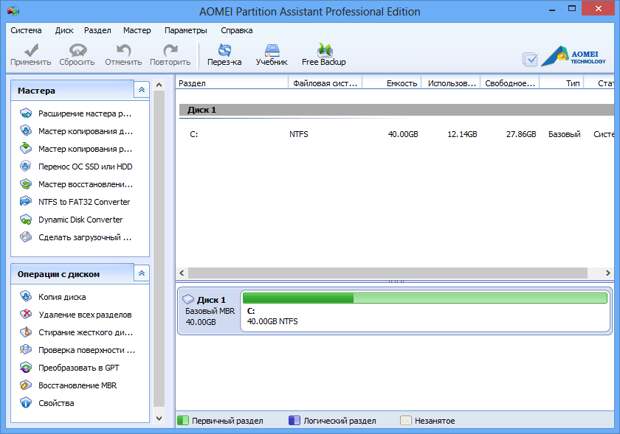Viewport: 620px width, 434px height.
Task: Click the Диск 1 drive icon in disk map
Action: click(188, 299)
